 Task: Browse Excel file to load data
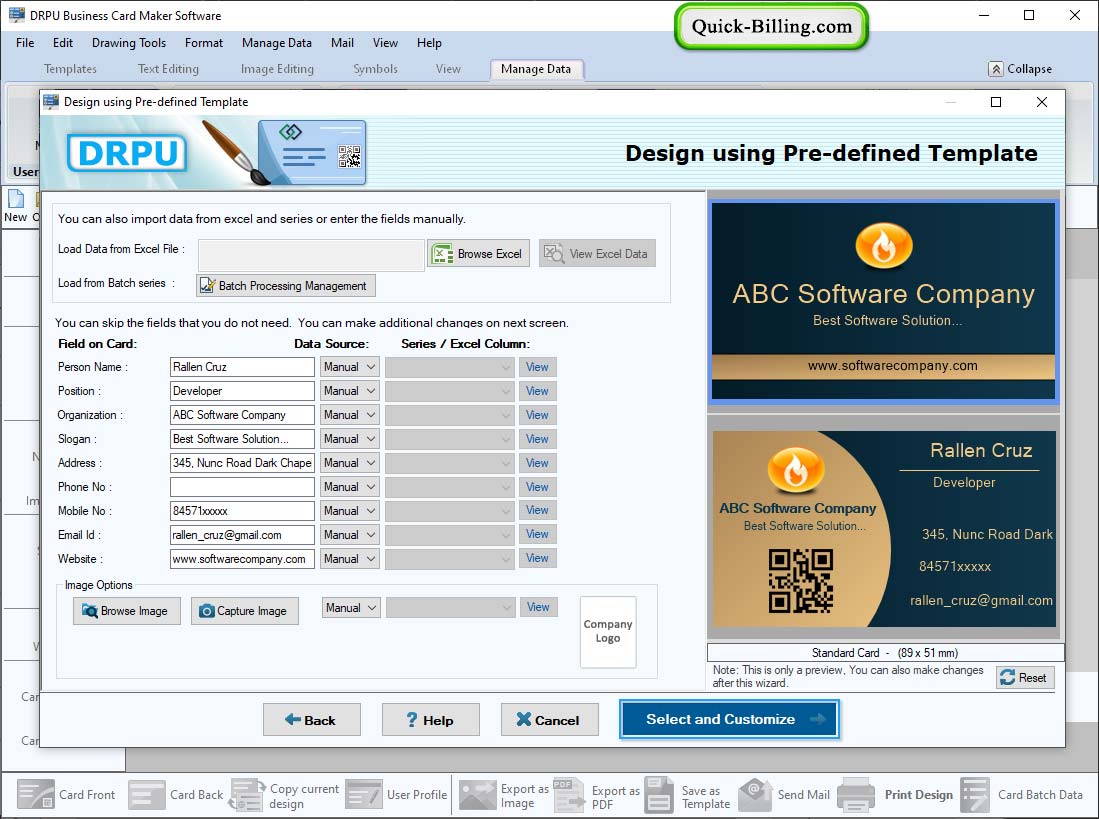(x=479, y=254)
